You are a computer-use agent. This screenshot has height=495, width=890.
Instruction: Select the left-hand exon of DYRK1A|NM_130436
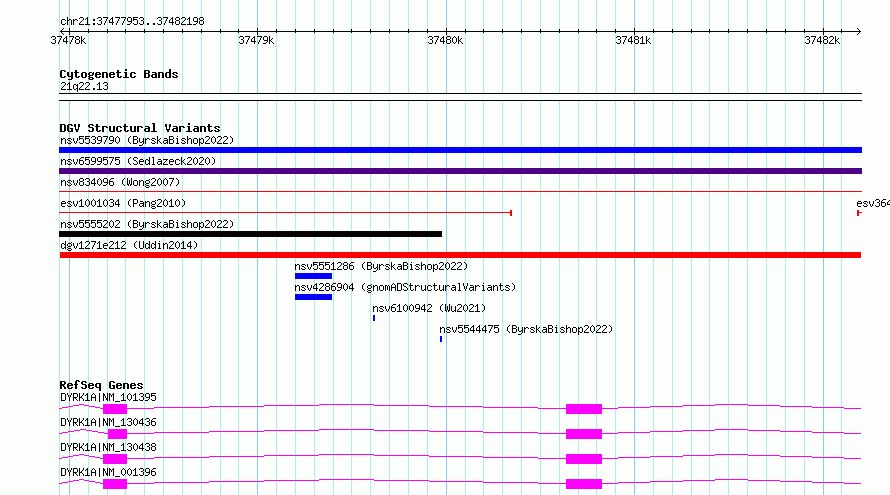tap(117, 434)
